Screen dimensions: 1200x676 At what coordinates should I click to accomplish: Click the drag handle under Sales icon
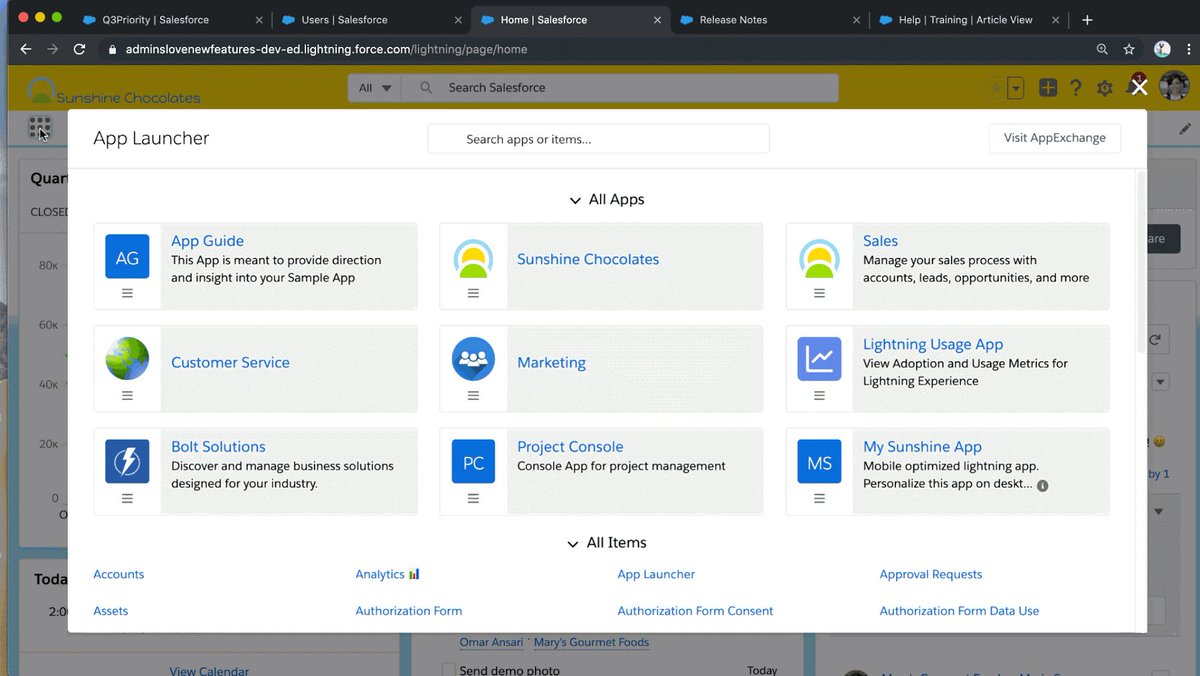[x=819, y=293]
